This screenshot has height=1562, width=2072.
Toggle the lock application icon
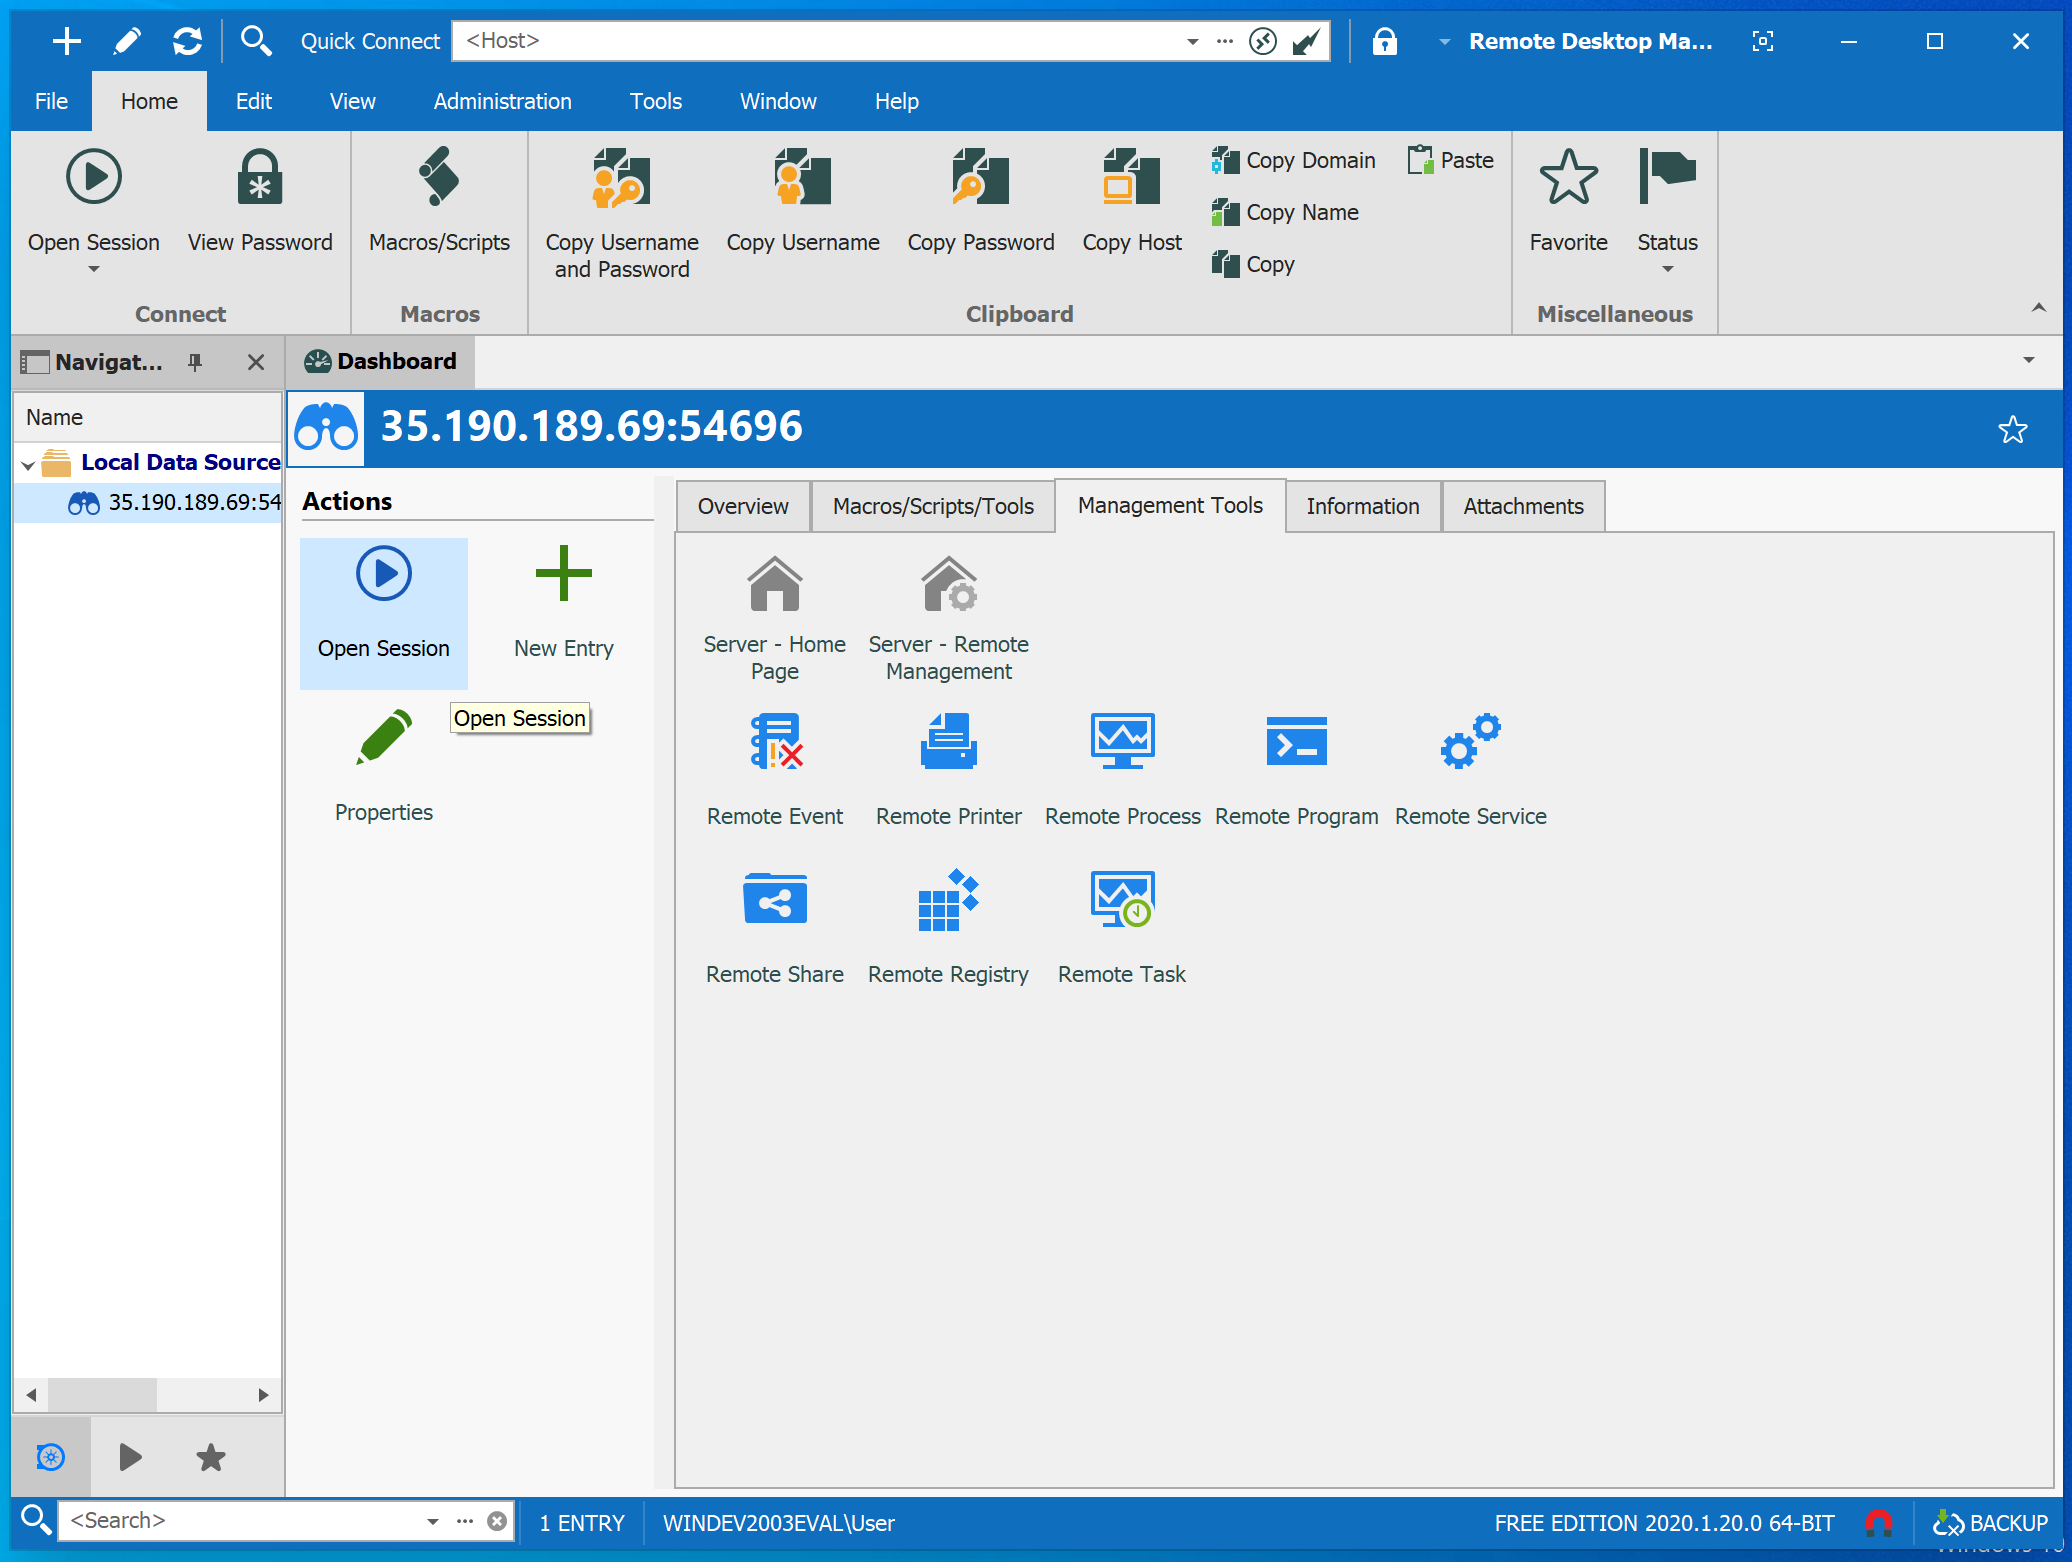point(1384,41)
